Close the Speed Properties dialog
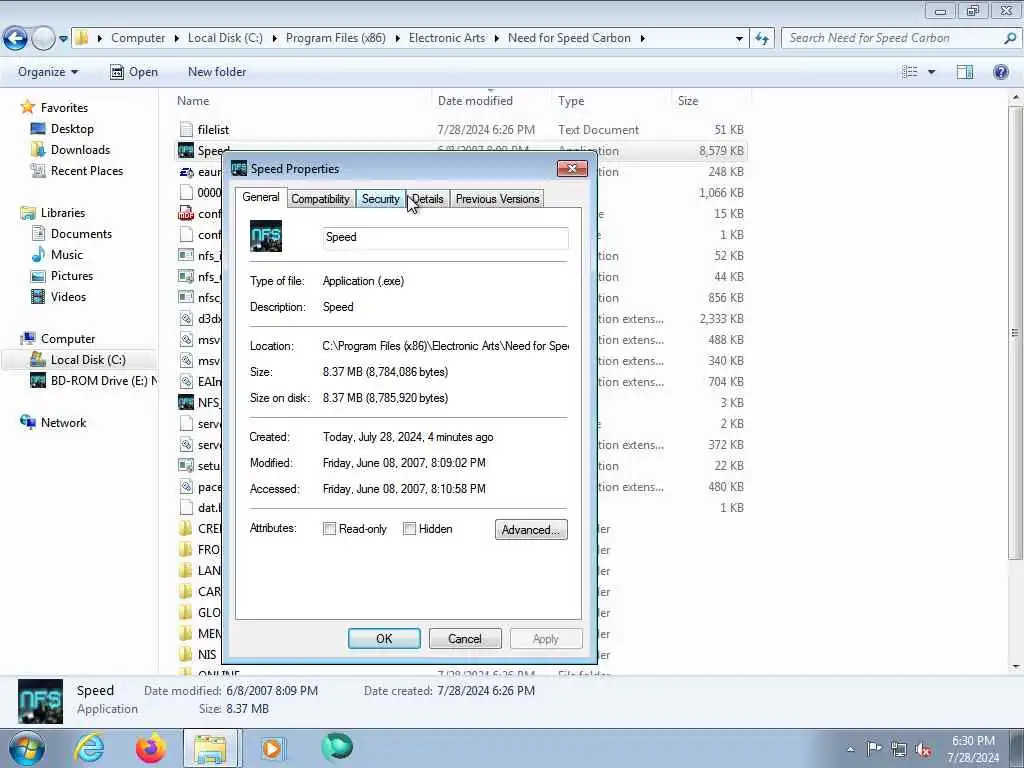 [572, 168]
